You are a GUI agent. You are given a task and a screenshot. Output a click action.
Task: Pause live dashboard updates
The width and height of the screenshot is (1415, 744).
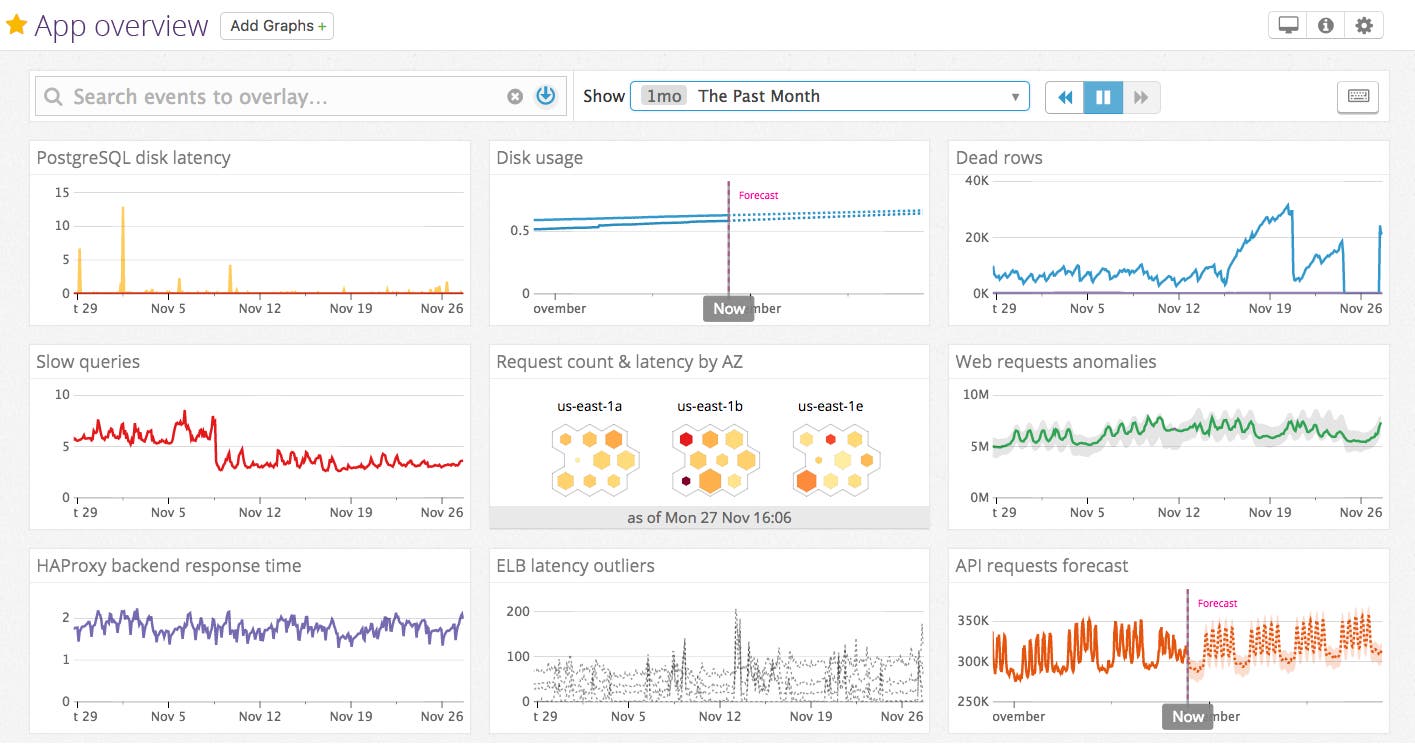1102,97
